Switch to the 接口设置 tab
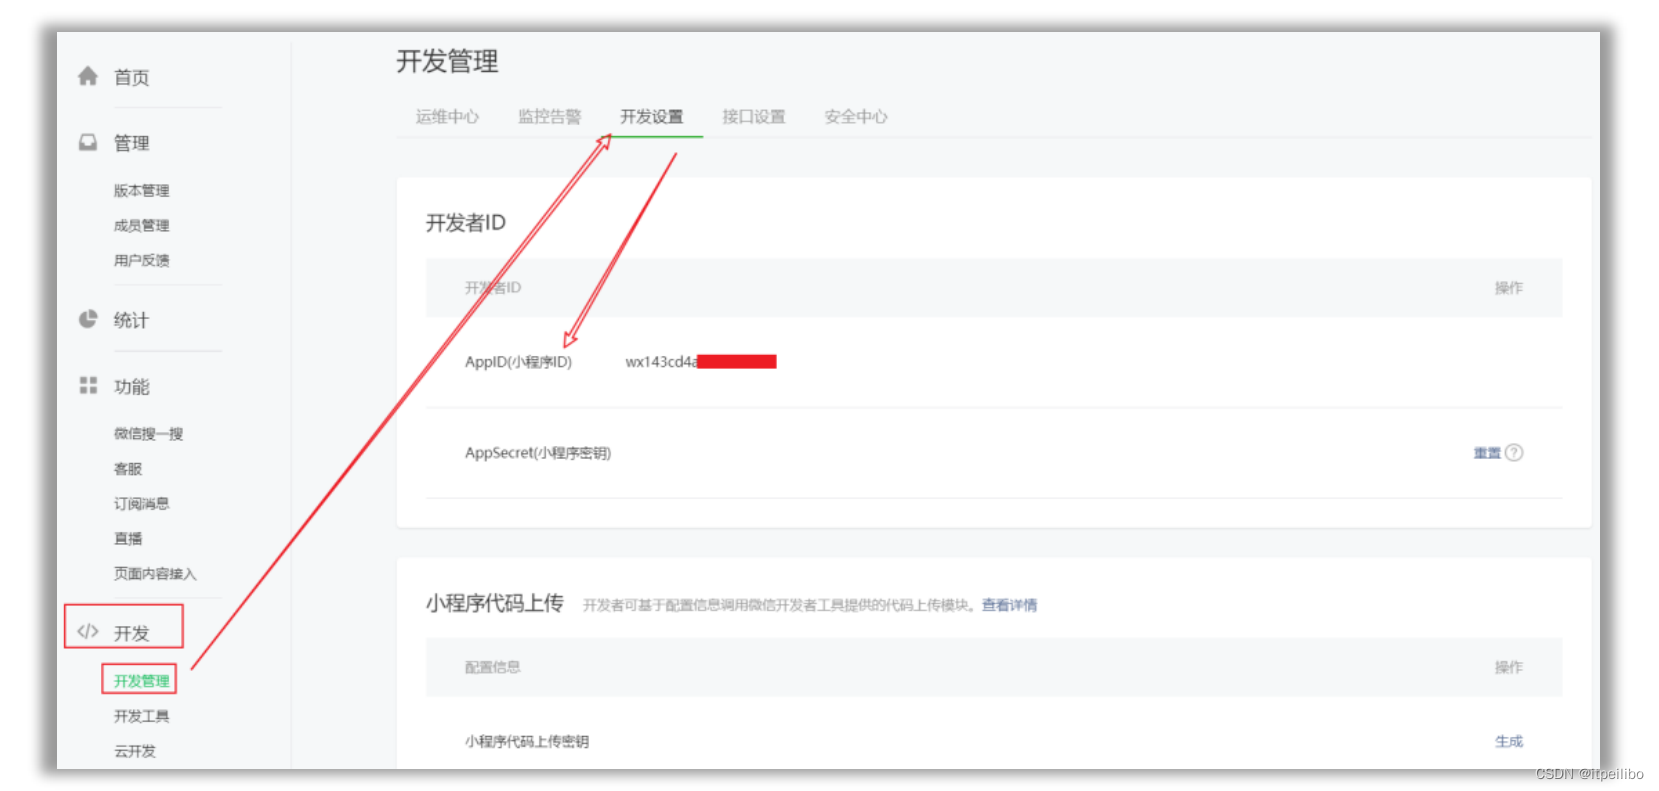This screenshot has width=1659, height=791. [x=753, y=116]
